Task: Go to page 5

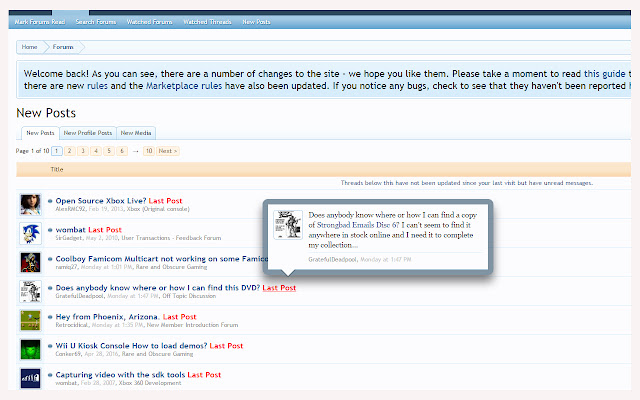Action: coord(109,151)
